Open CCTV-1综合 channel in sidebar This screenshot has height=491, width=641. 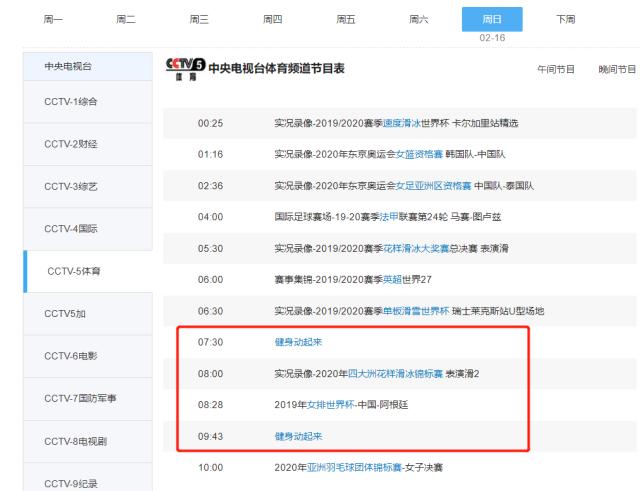point(88,102)
